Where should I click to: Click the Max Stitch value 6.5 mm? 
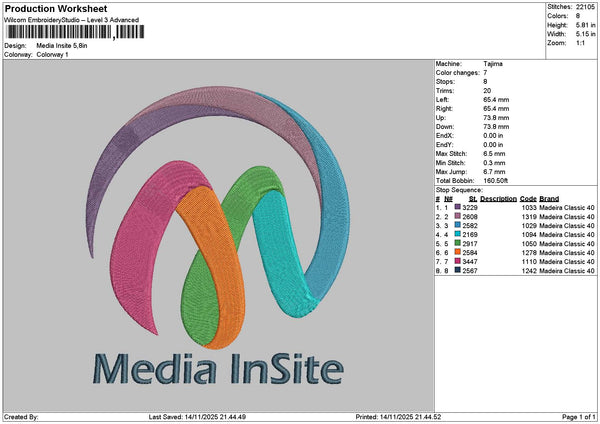coord(494,154)
